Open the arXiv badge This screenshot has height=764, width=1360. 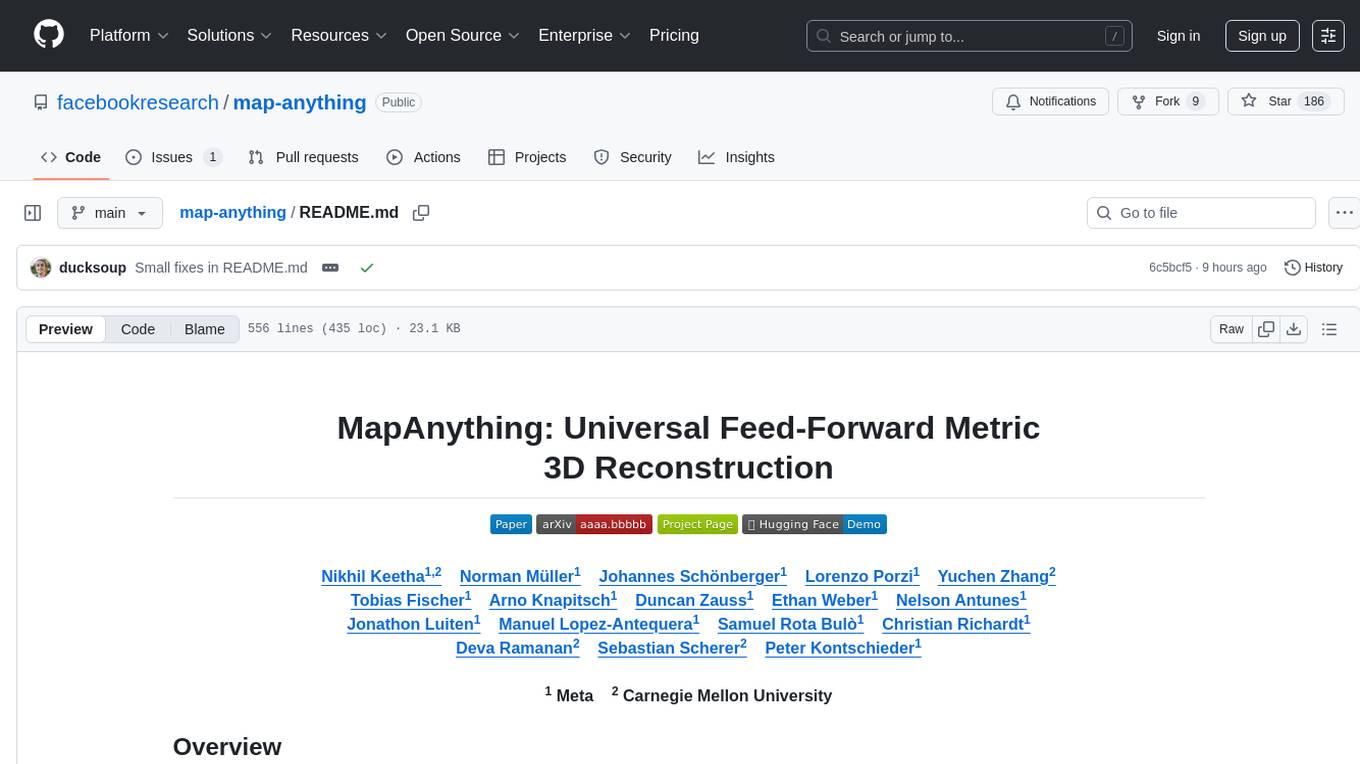[x=594, y=524]
